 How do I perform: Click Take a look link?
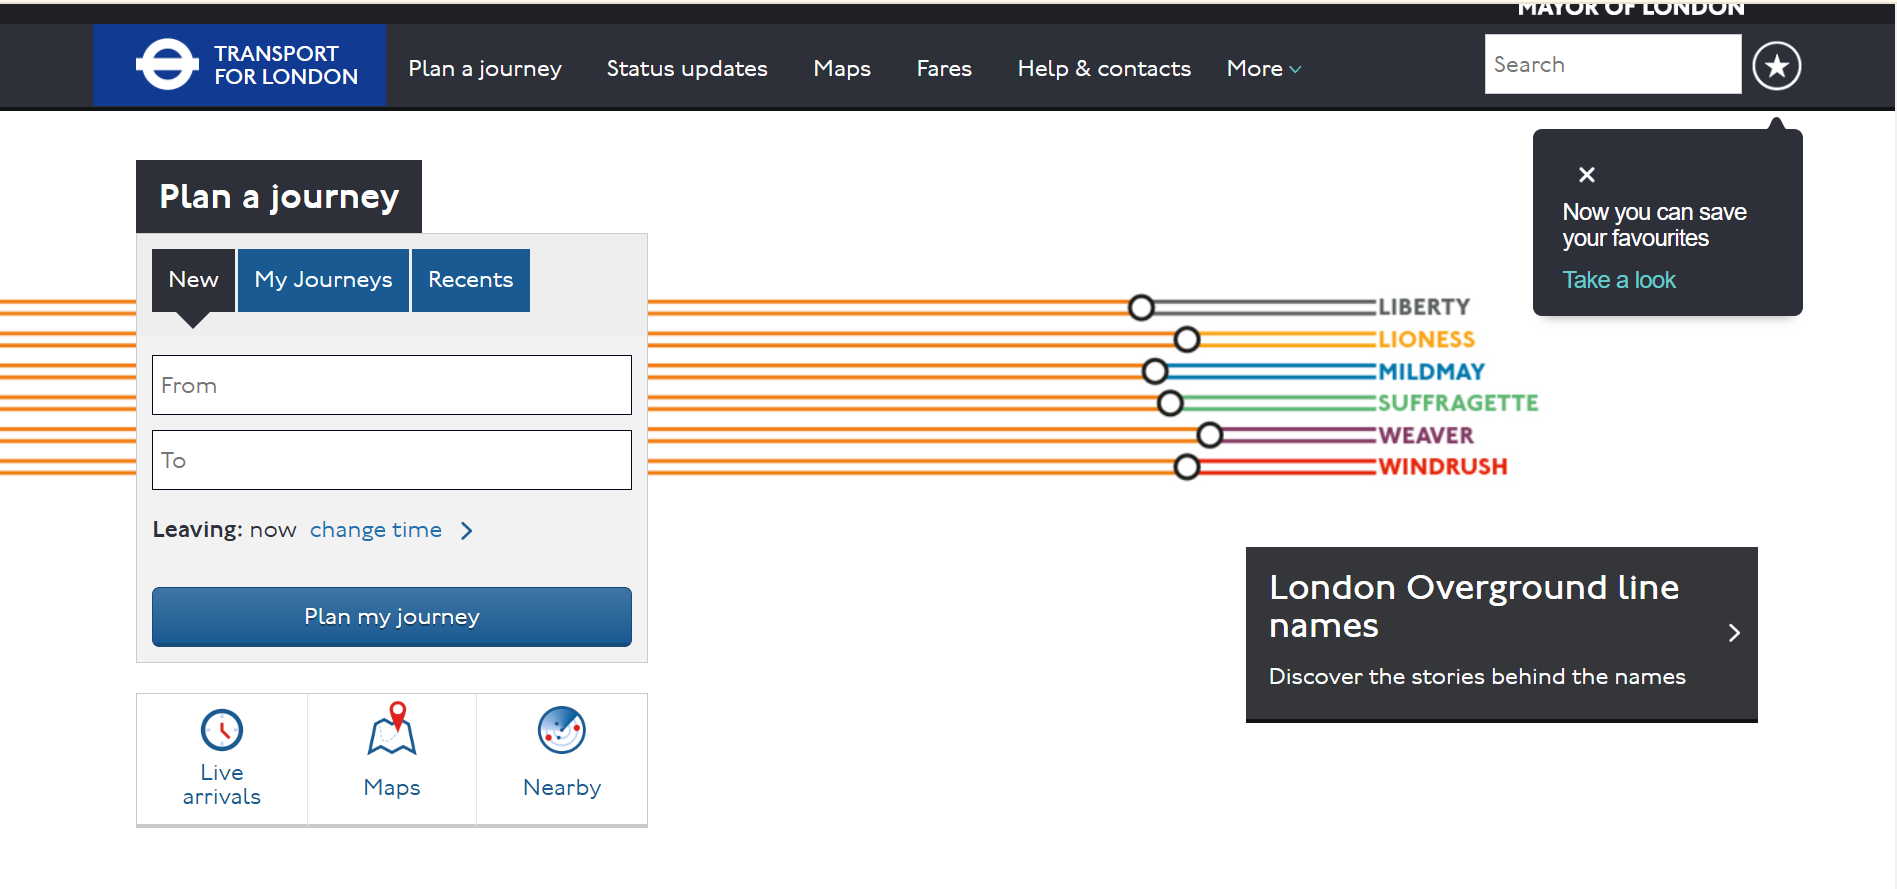pos(1619,280)
